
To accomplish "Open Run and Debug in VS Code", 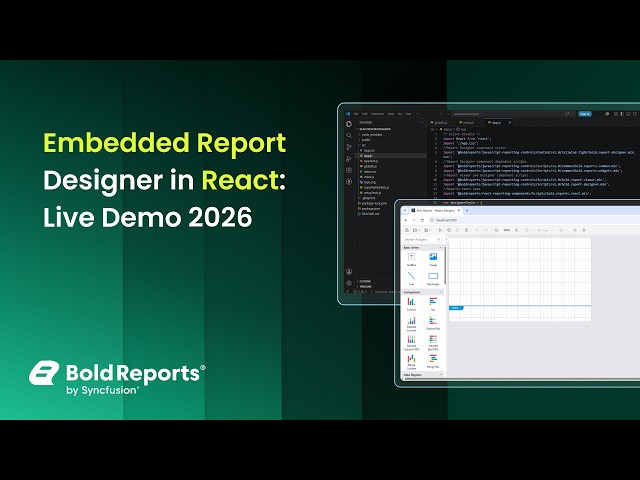I will click(x=349, y=159).
